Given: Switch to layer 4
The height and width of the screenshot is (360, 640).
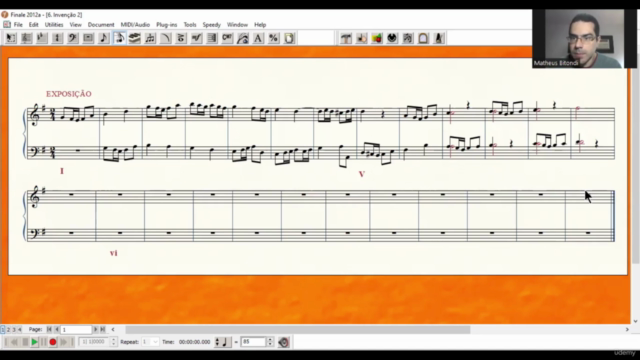Looking at the screenshot, I should [19, 329].
